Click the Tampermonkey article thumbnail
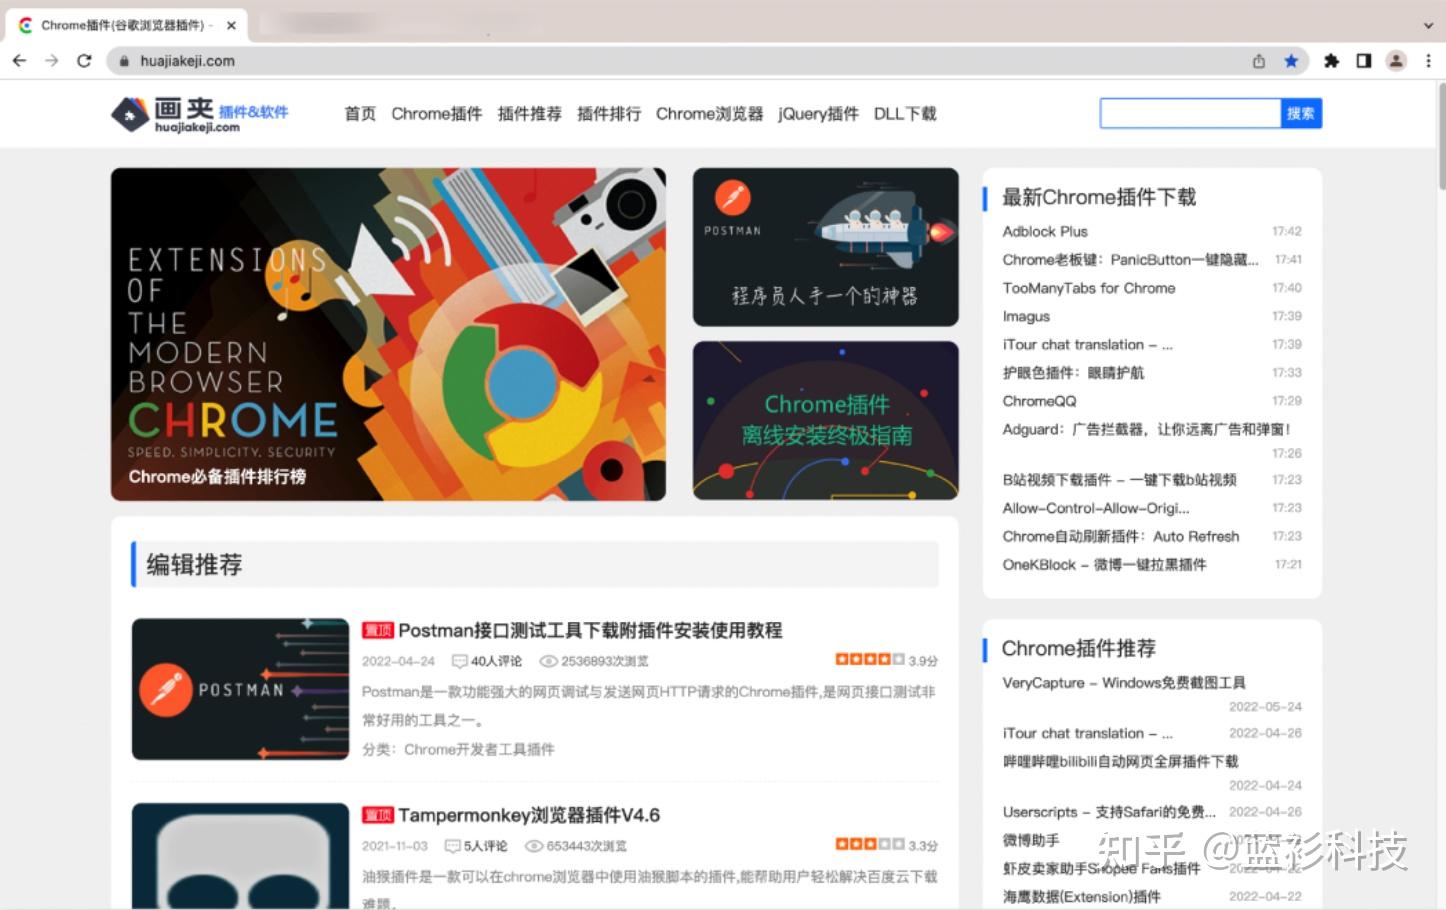Viewport: 1446px width, 910px height. 240,856
